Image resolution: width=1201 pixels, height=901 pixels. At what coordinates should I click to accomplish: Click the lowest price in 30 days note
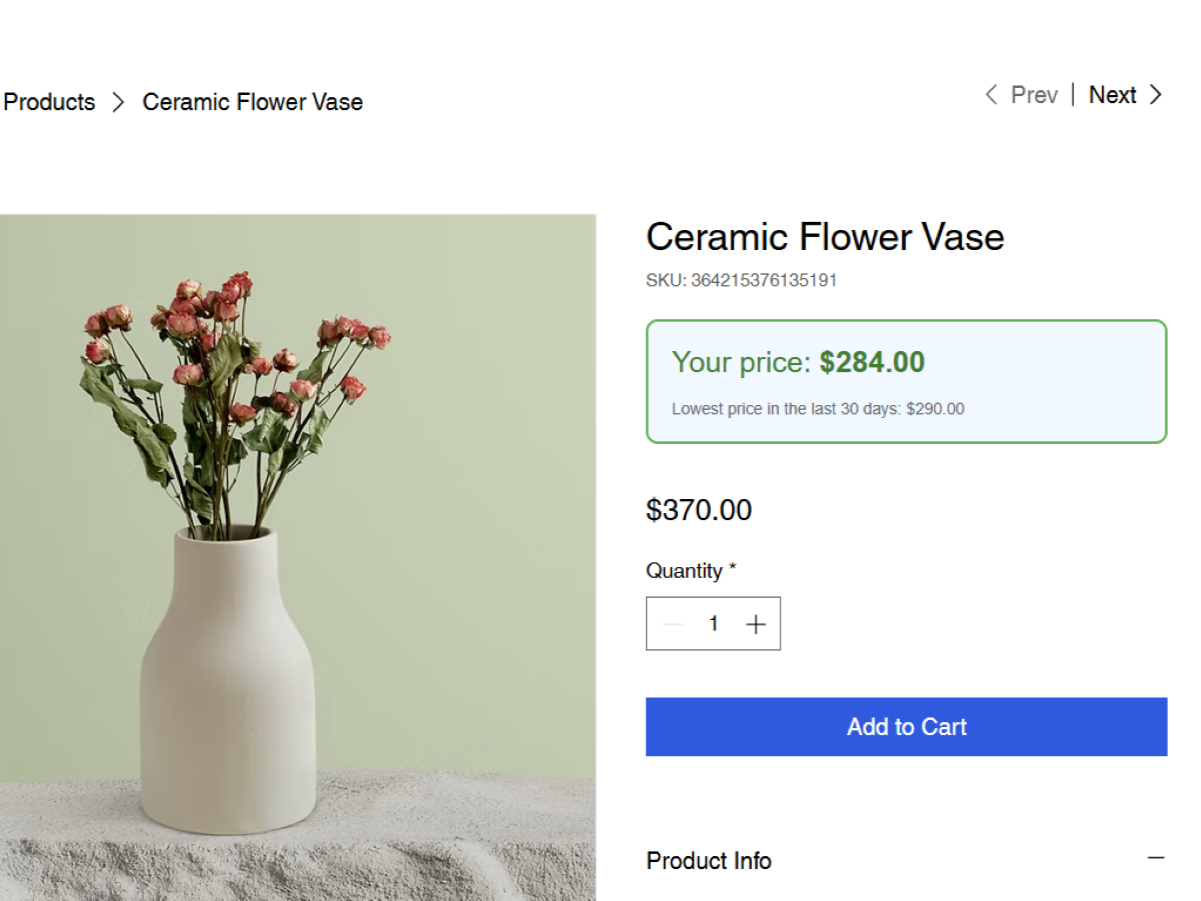(817, 409)
